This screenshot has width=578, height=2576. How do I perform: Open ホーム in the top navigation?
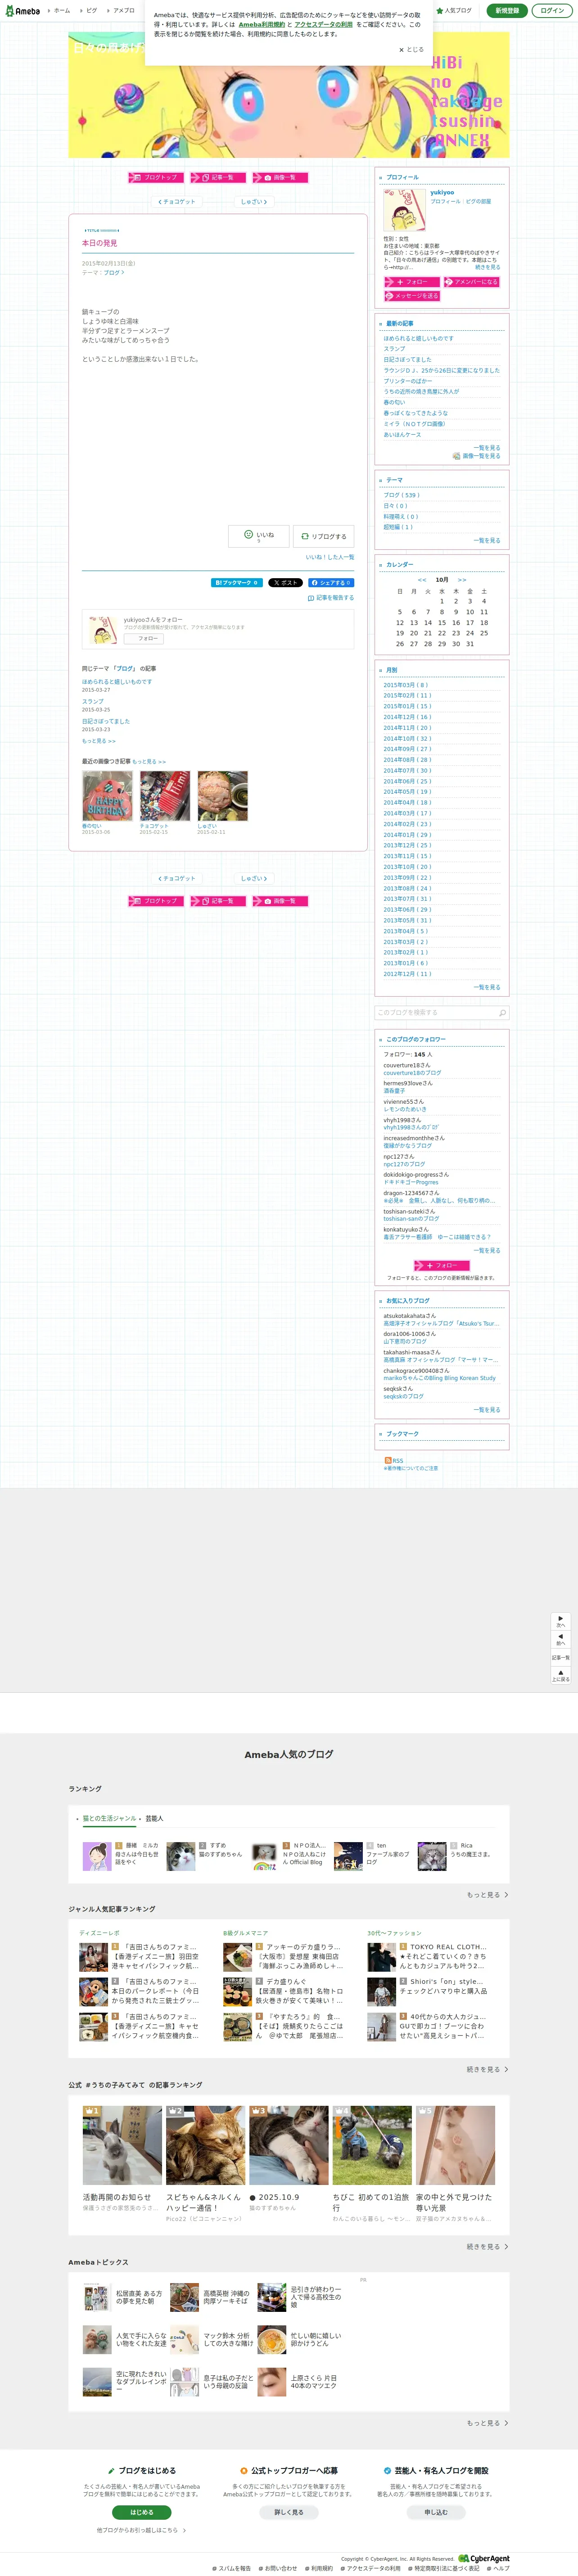pyautogui.click(x=60, y=11)
